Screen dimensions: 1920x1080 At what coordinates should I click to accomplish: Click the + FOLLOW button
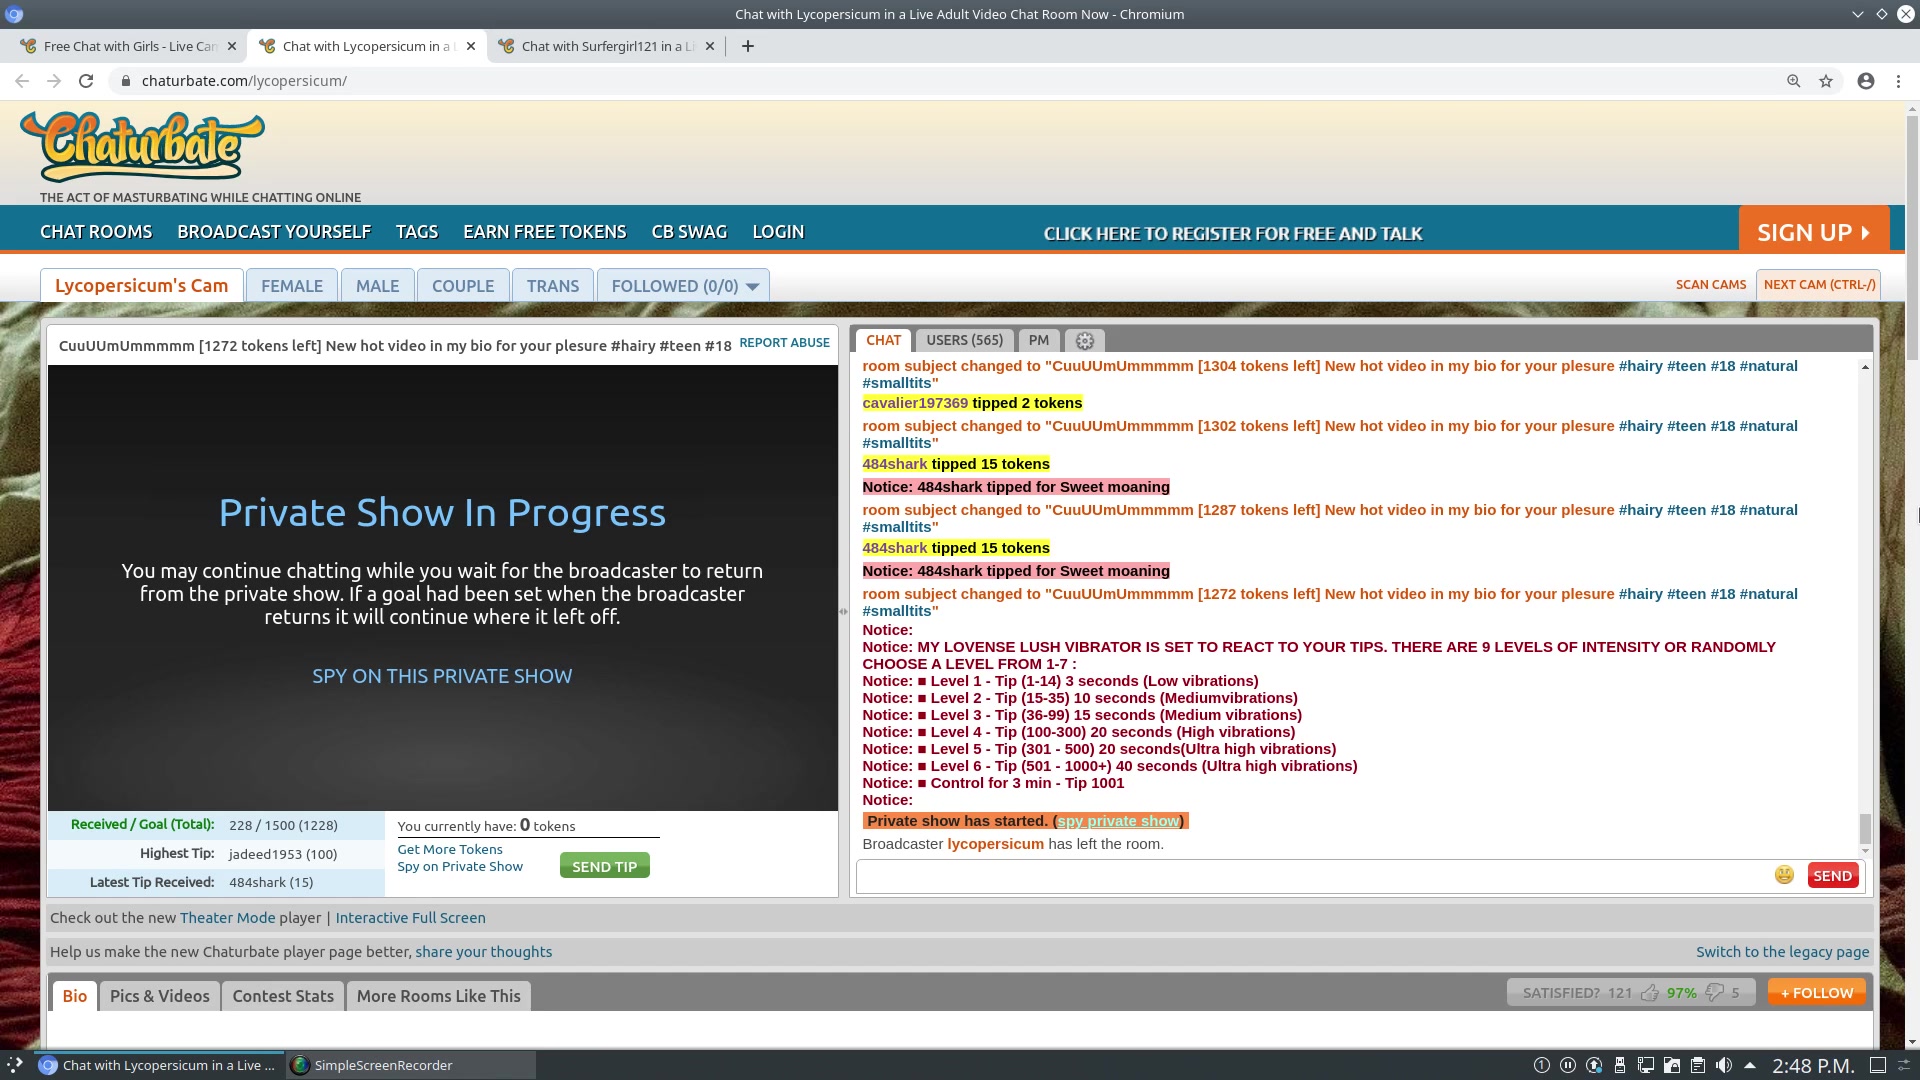(1816, 993)
